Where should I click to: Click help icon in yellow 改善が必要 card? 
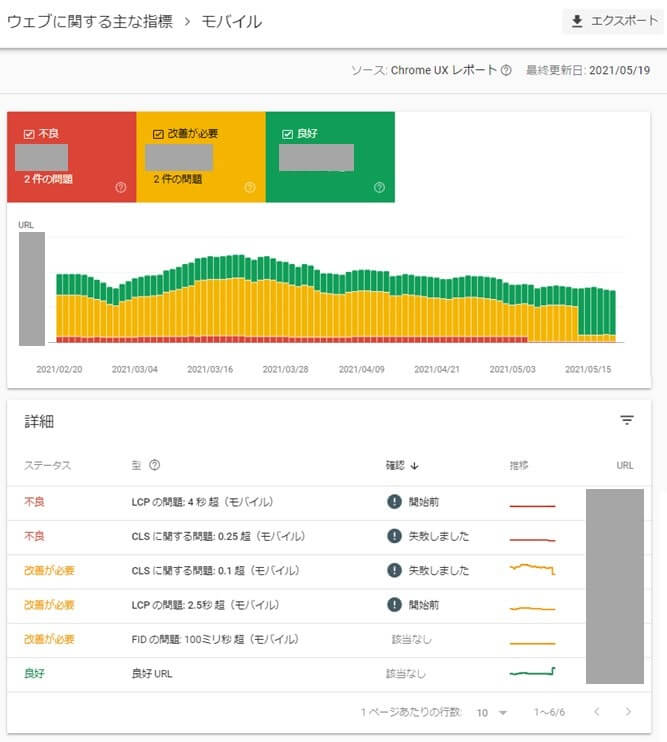pyautogui.click(x=250, y=187)
